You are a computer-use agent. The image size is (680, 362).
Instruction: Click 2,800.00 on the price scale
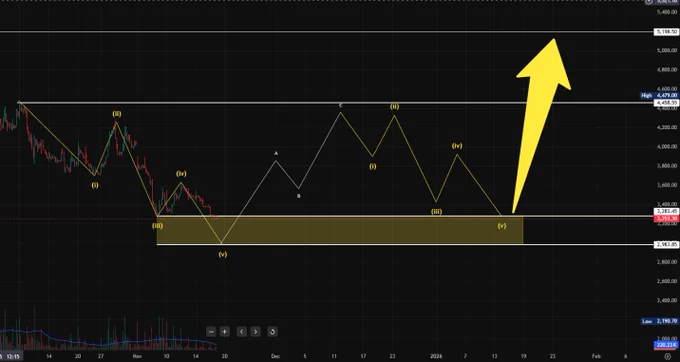(667, 262)
